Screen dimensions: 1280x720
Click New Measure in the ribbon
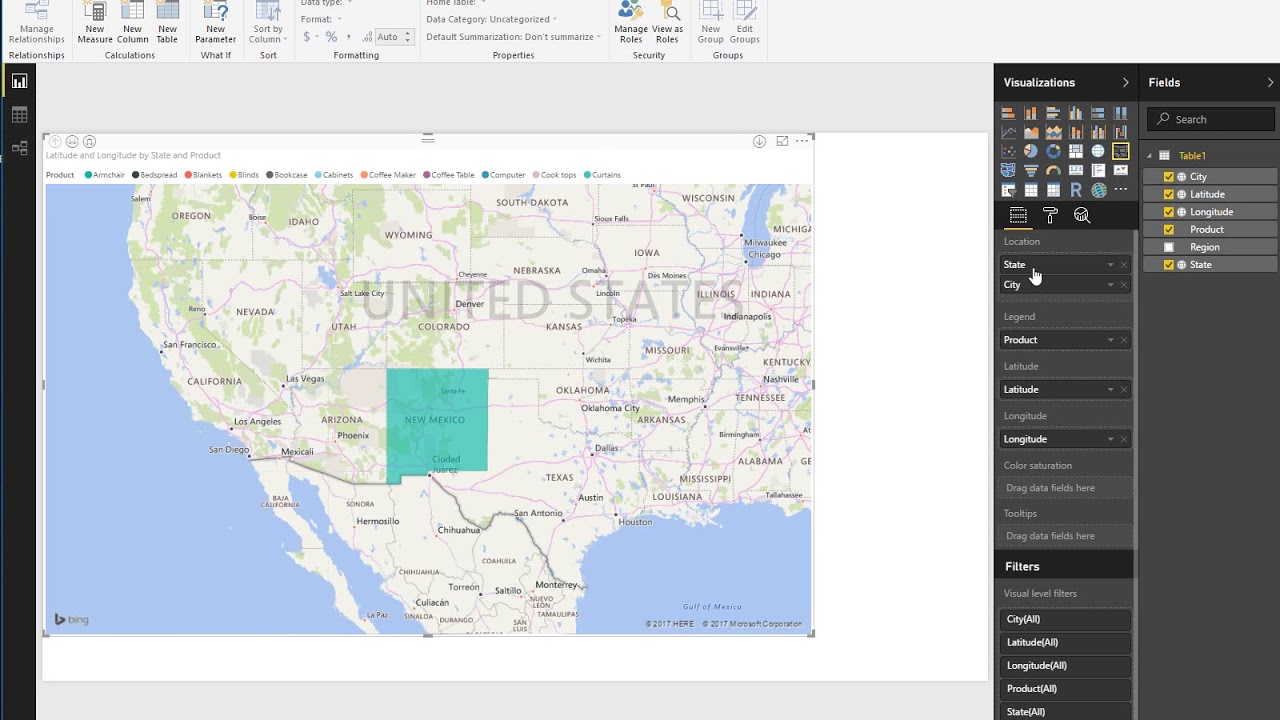(95, 23)
